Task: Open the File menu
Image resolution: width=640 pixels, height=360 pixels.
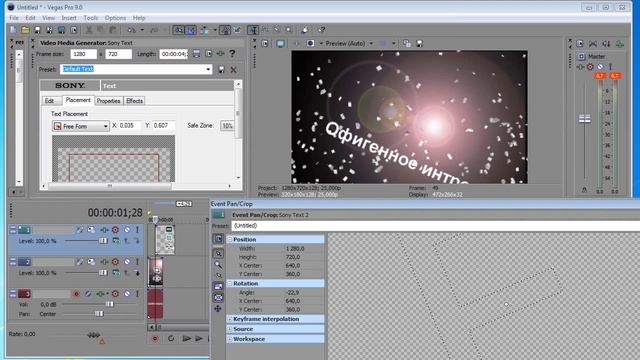Action: [x=14, y=18]
